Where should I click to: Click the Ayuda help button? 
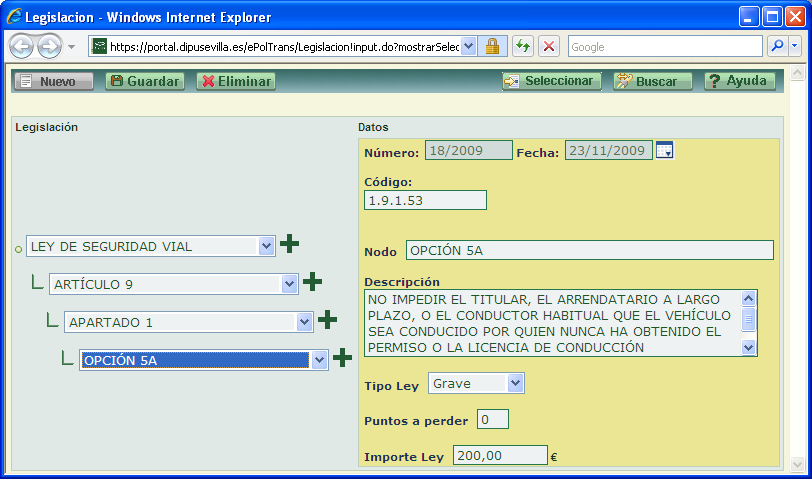click(740, 81)
